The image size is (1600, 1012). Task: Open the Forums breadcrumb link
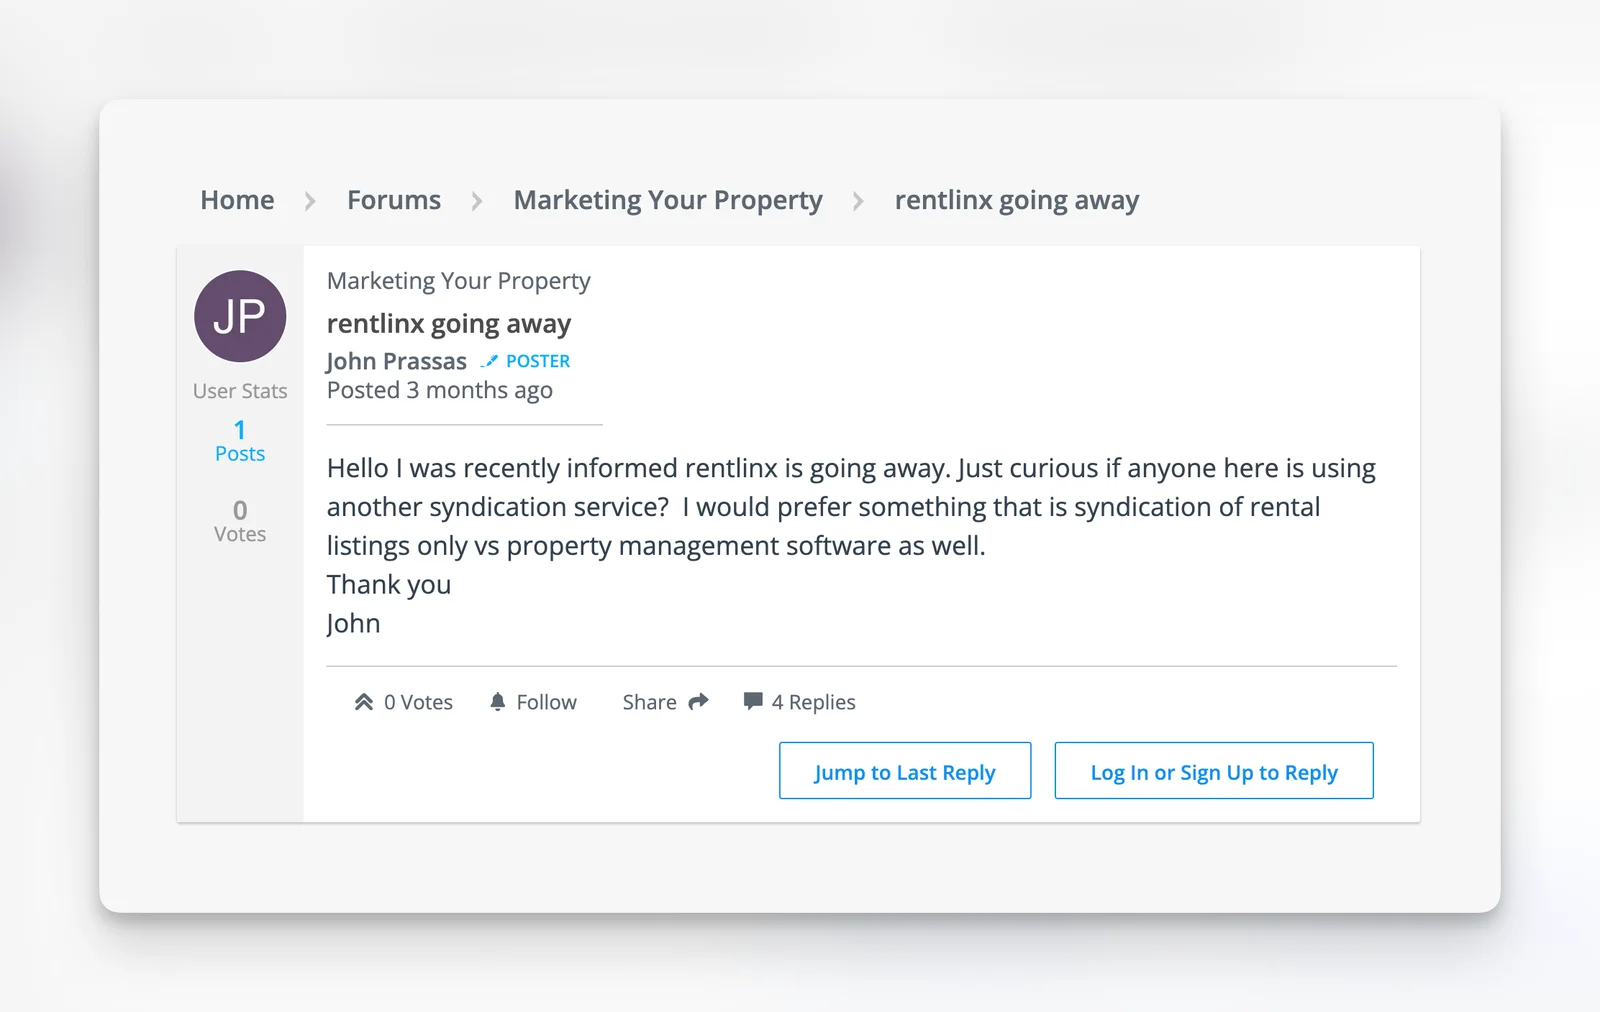tap(393, 200)
